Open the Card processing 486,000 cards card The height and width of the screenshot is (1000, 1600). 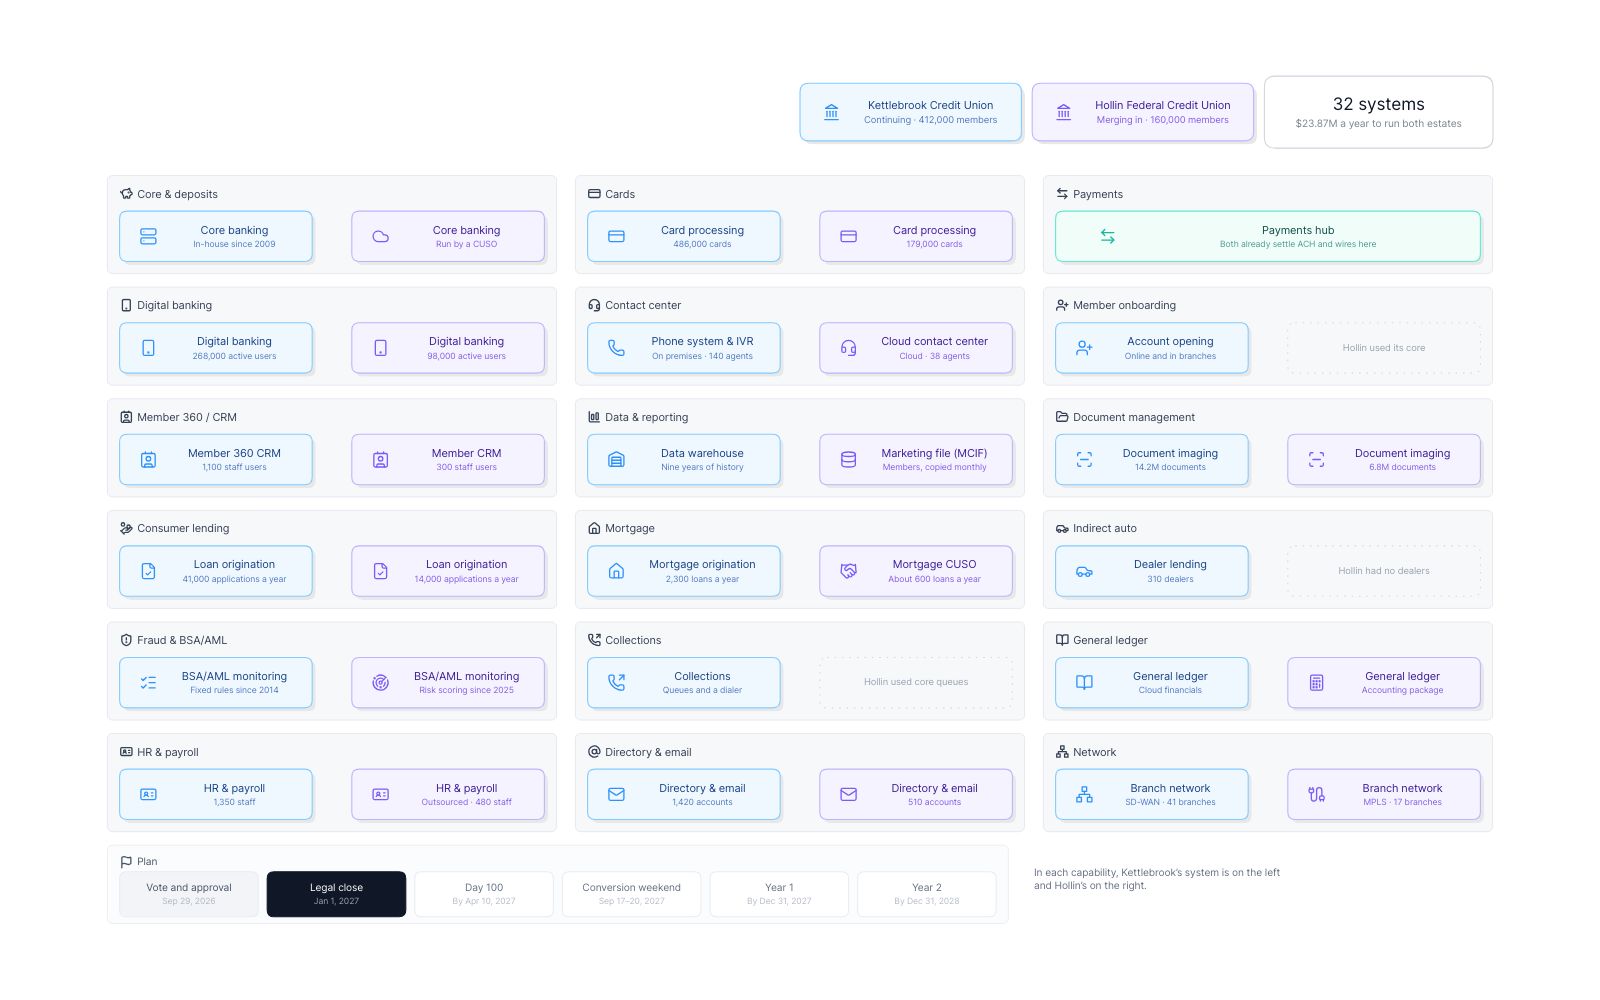pos(684,236)
